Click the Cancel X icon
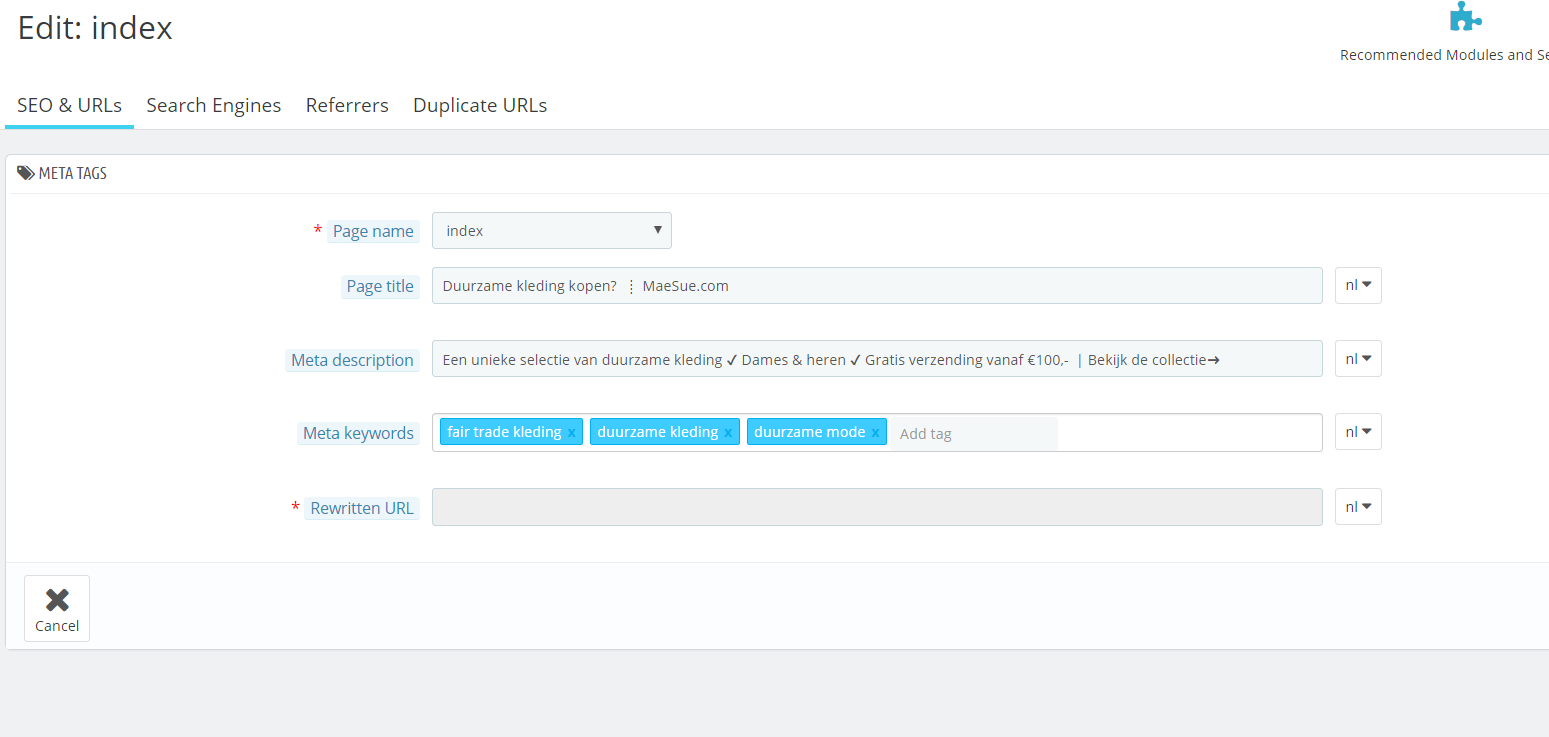Image resolution: width=1549 pixels, height=737 pixels. pos(57,599)
